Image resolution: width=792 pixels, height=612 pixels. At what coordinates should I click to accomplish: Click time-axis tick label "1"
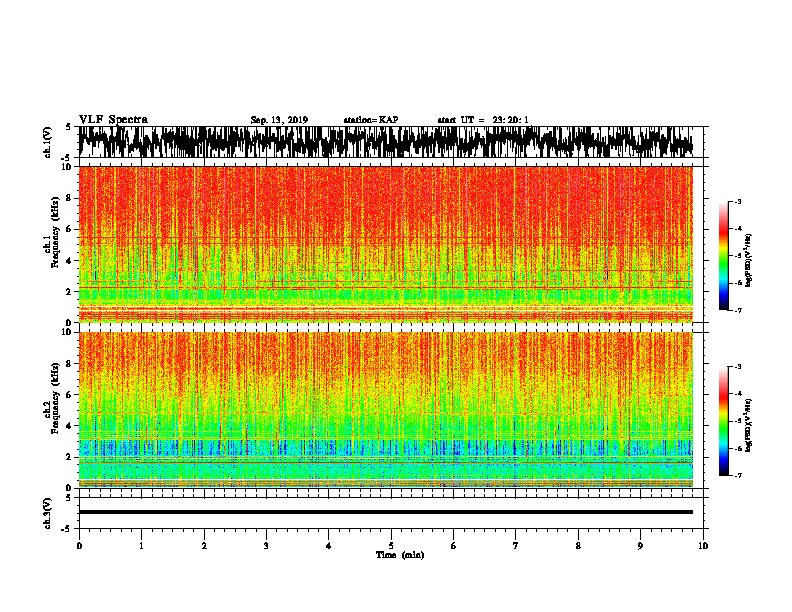tap(141, 546)
